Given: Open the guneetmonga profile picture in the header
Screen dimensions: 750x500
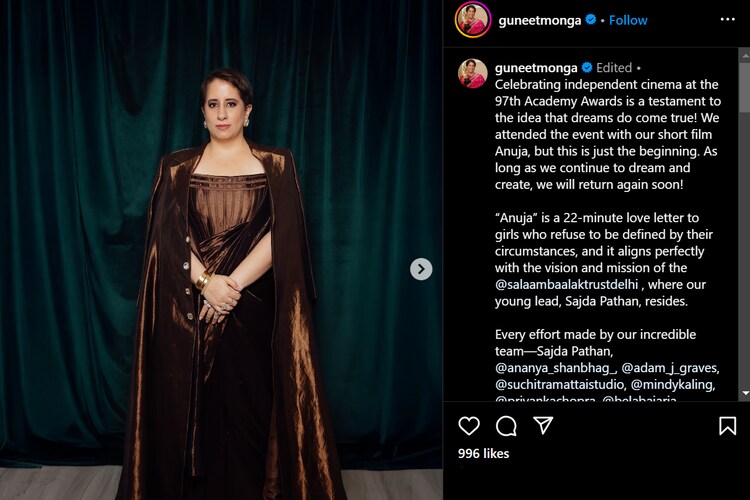Looking at the screenshot, I should click(x=473, y=20).
